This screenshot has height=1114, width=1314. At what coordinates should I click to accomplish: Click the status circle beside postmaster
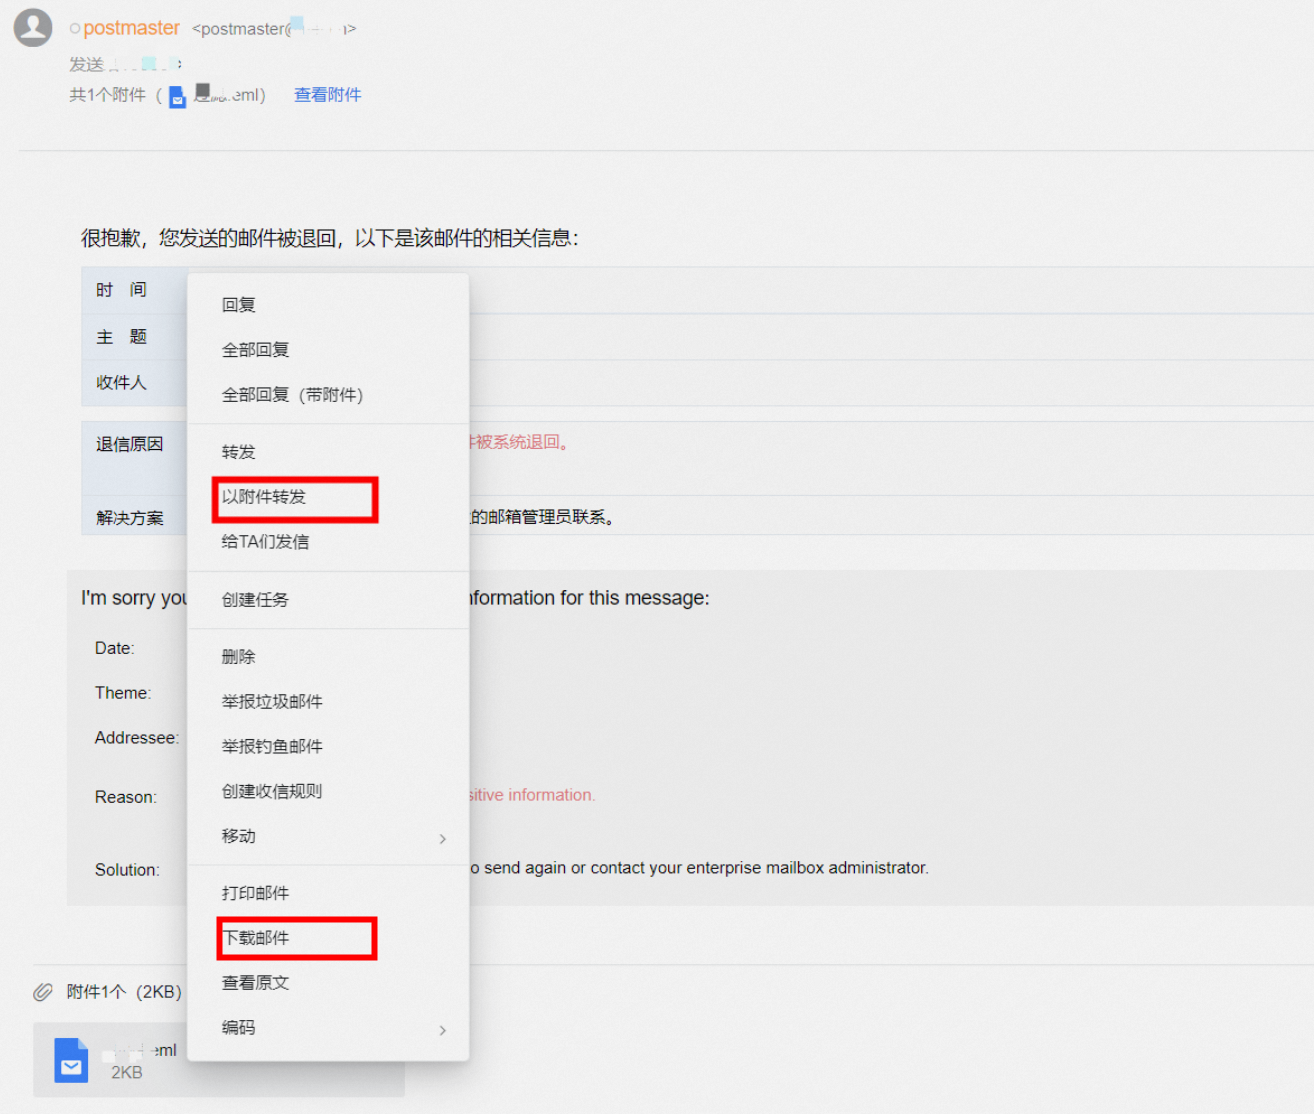point(75,29)
